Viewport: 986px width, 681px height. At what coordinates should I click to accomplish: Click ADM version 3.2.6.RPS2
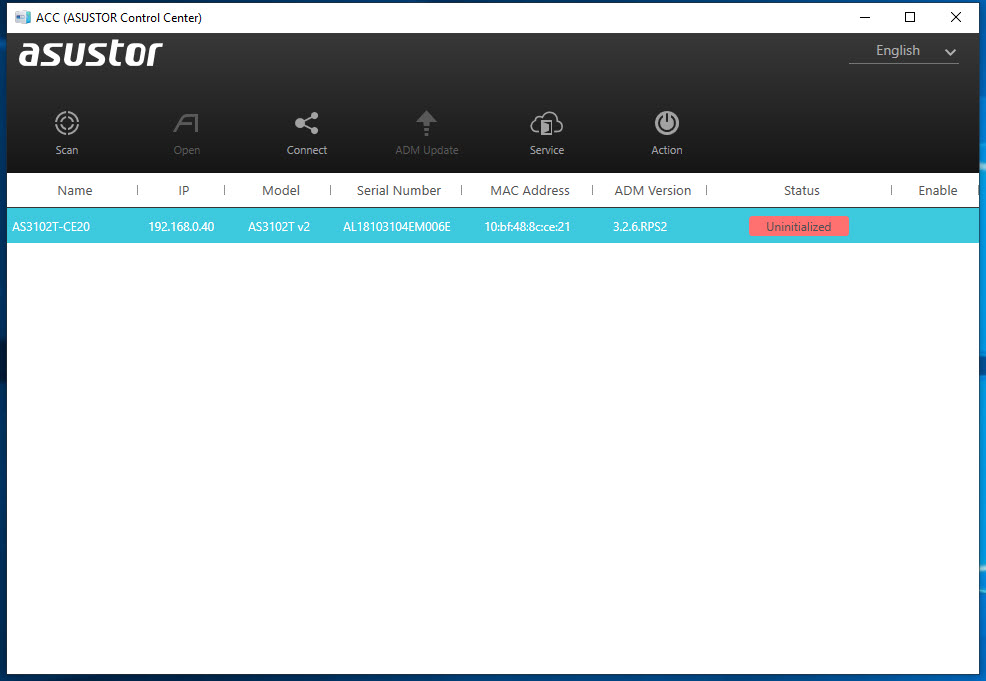click(x=640, y=226)
